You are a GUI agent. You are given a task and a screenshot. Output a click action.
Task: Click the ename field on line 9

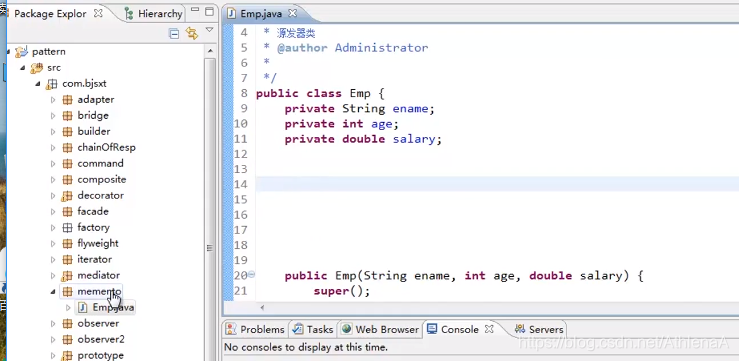(x=411, y=109)
